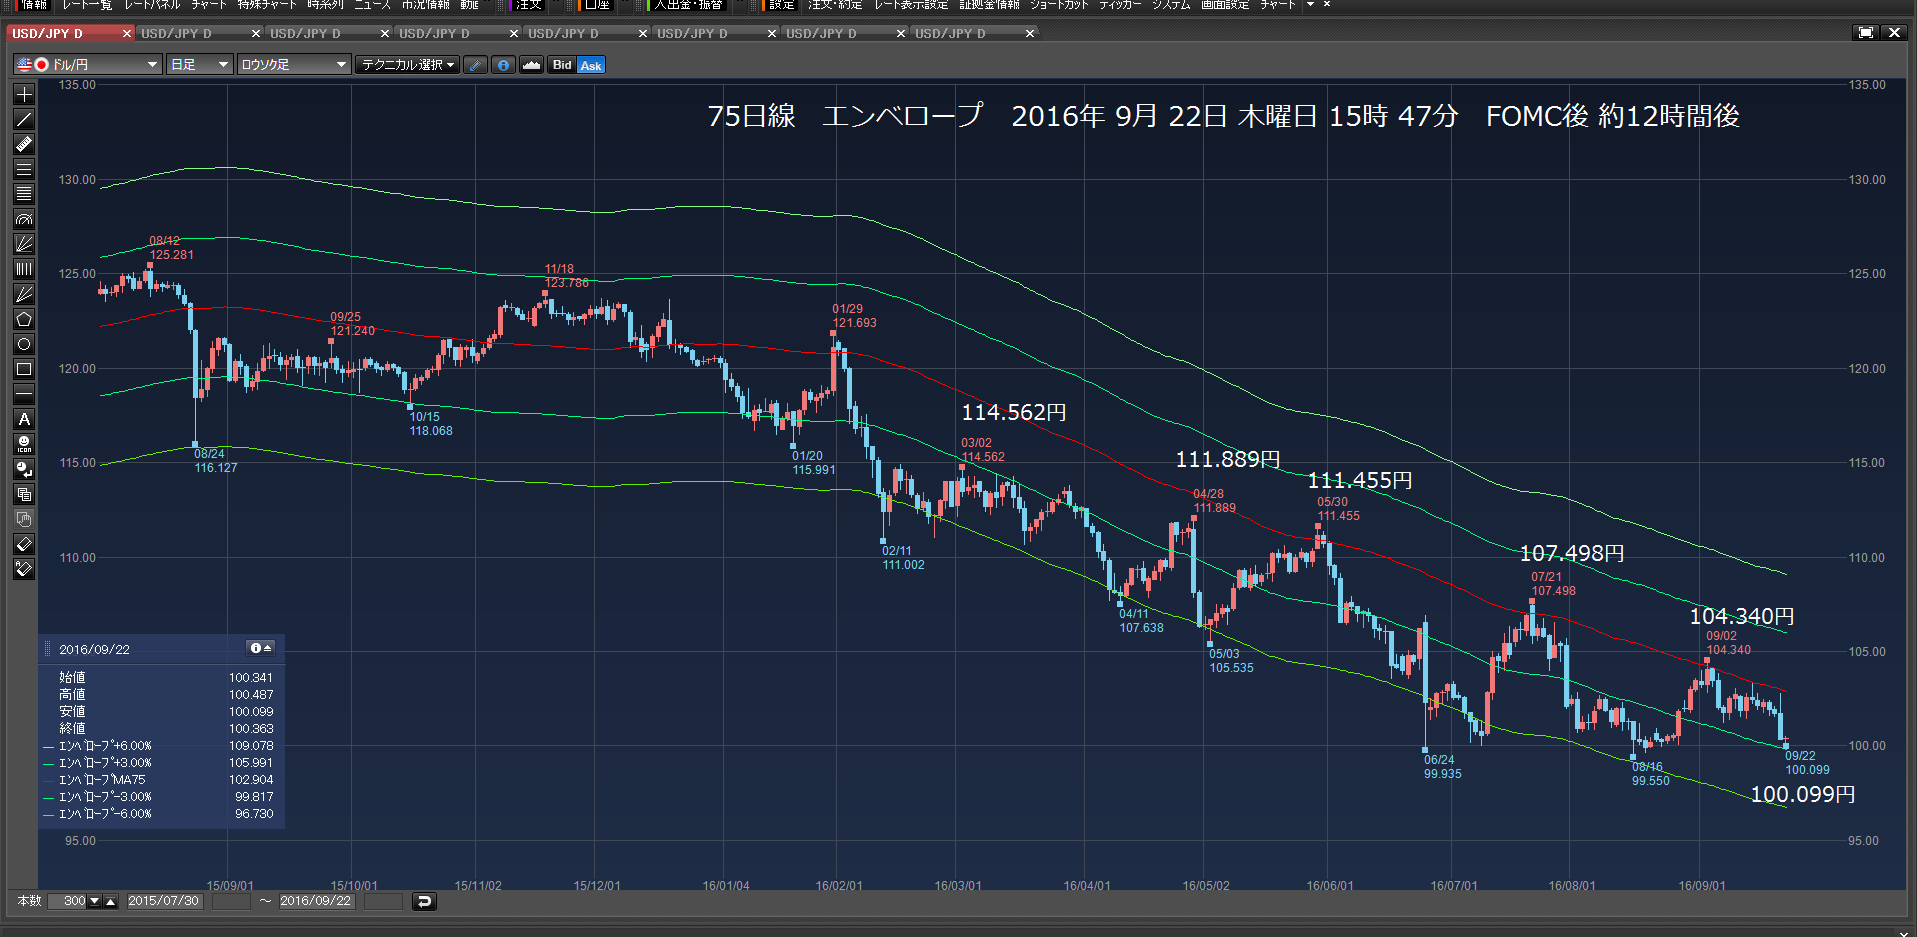Click the bar count field showing 300
Viewport: 1917px width, 937px height.
(68, 901)
